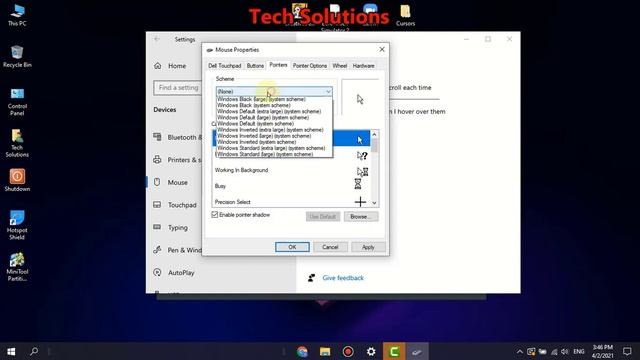Open the MiniTool Partition desktop shortcut
The height and width of the screenshot is (360, 640).
tap(17, 267)
